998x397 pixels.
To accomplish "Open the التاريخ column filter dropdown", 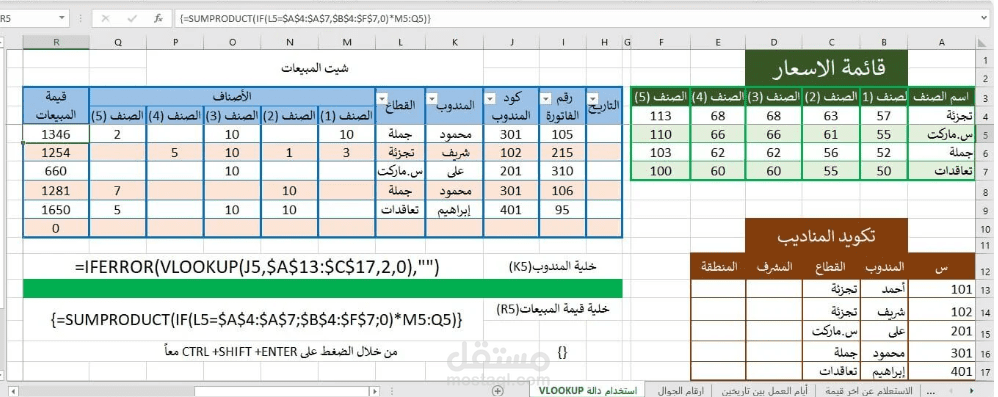I will pyautogui.click(x=593, y=99).
